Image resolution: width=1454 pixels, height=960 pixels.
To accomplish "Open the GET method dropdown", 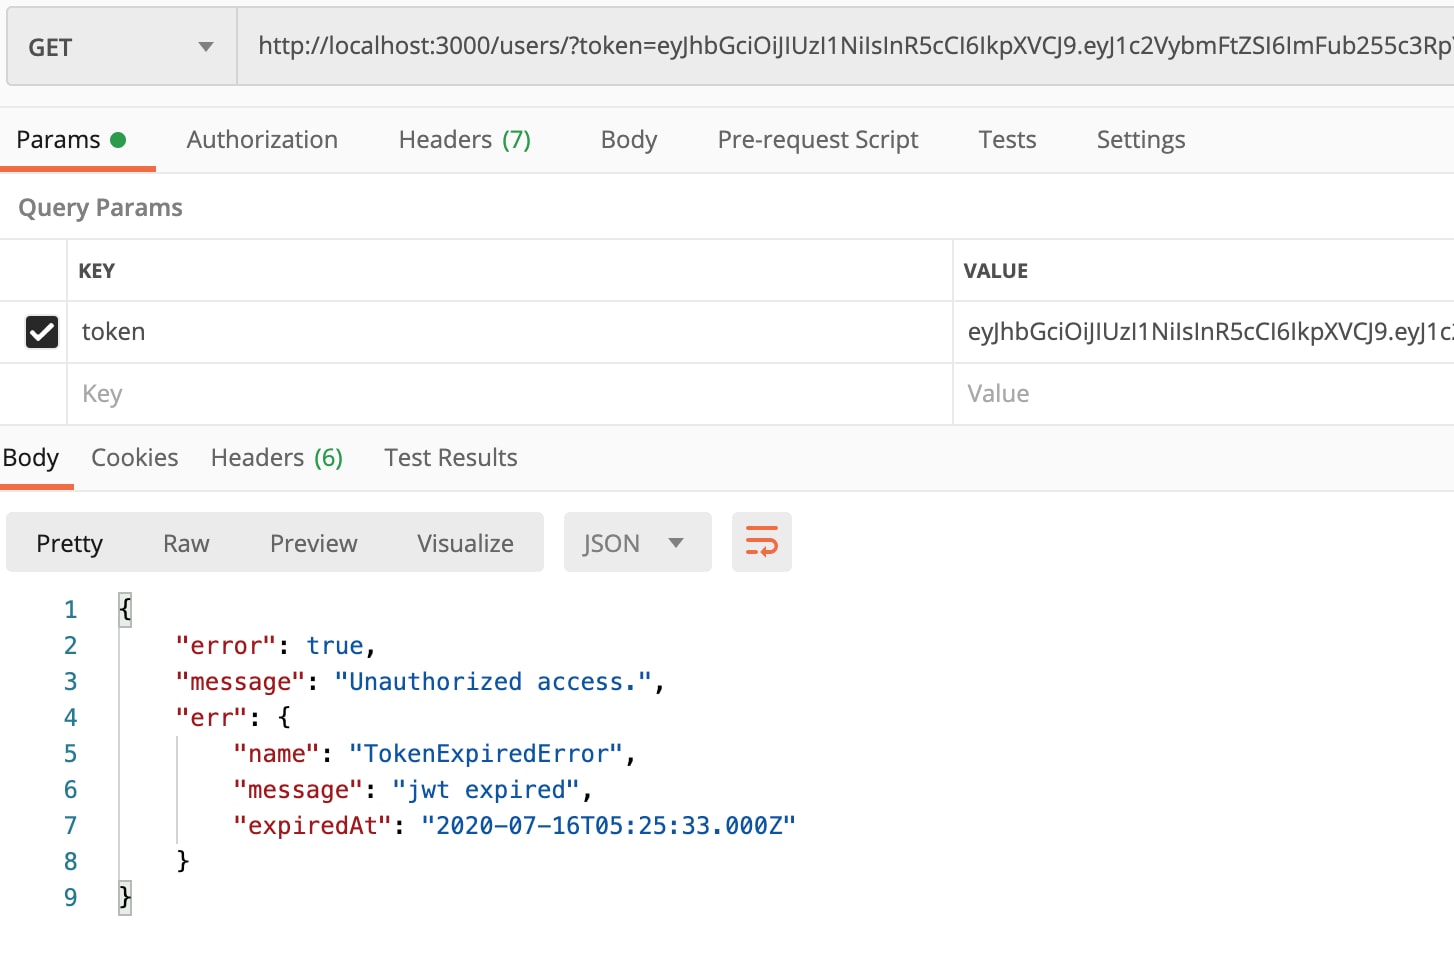I will pyautogui.click(x=121, y=47).
